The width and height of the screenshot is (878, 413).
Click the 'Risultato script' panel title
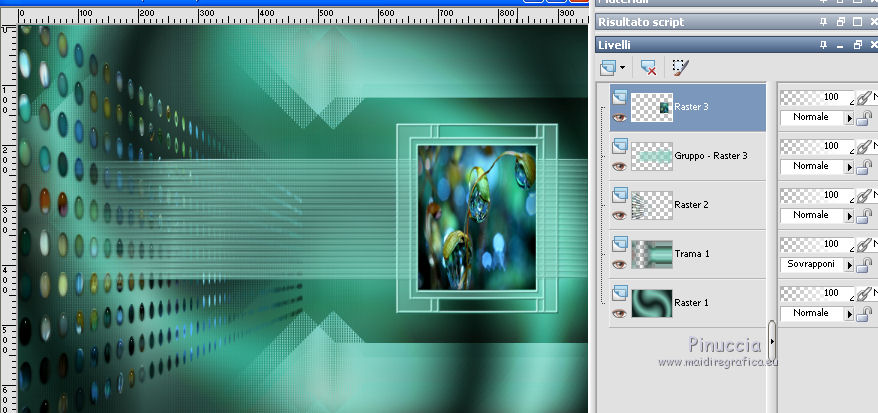pos(641,22)
